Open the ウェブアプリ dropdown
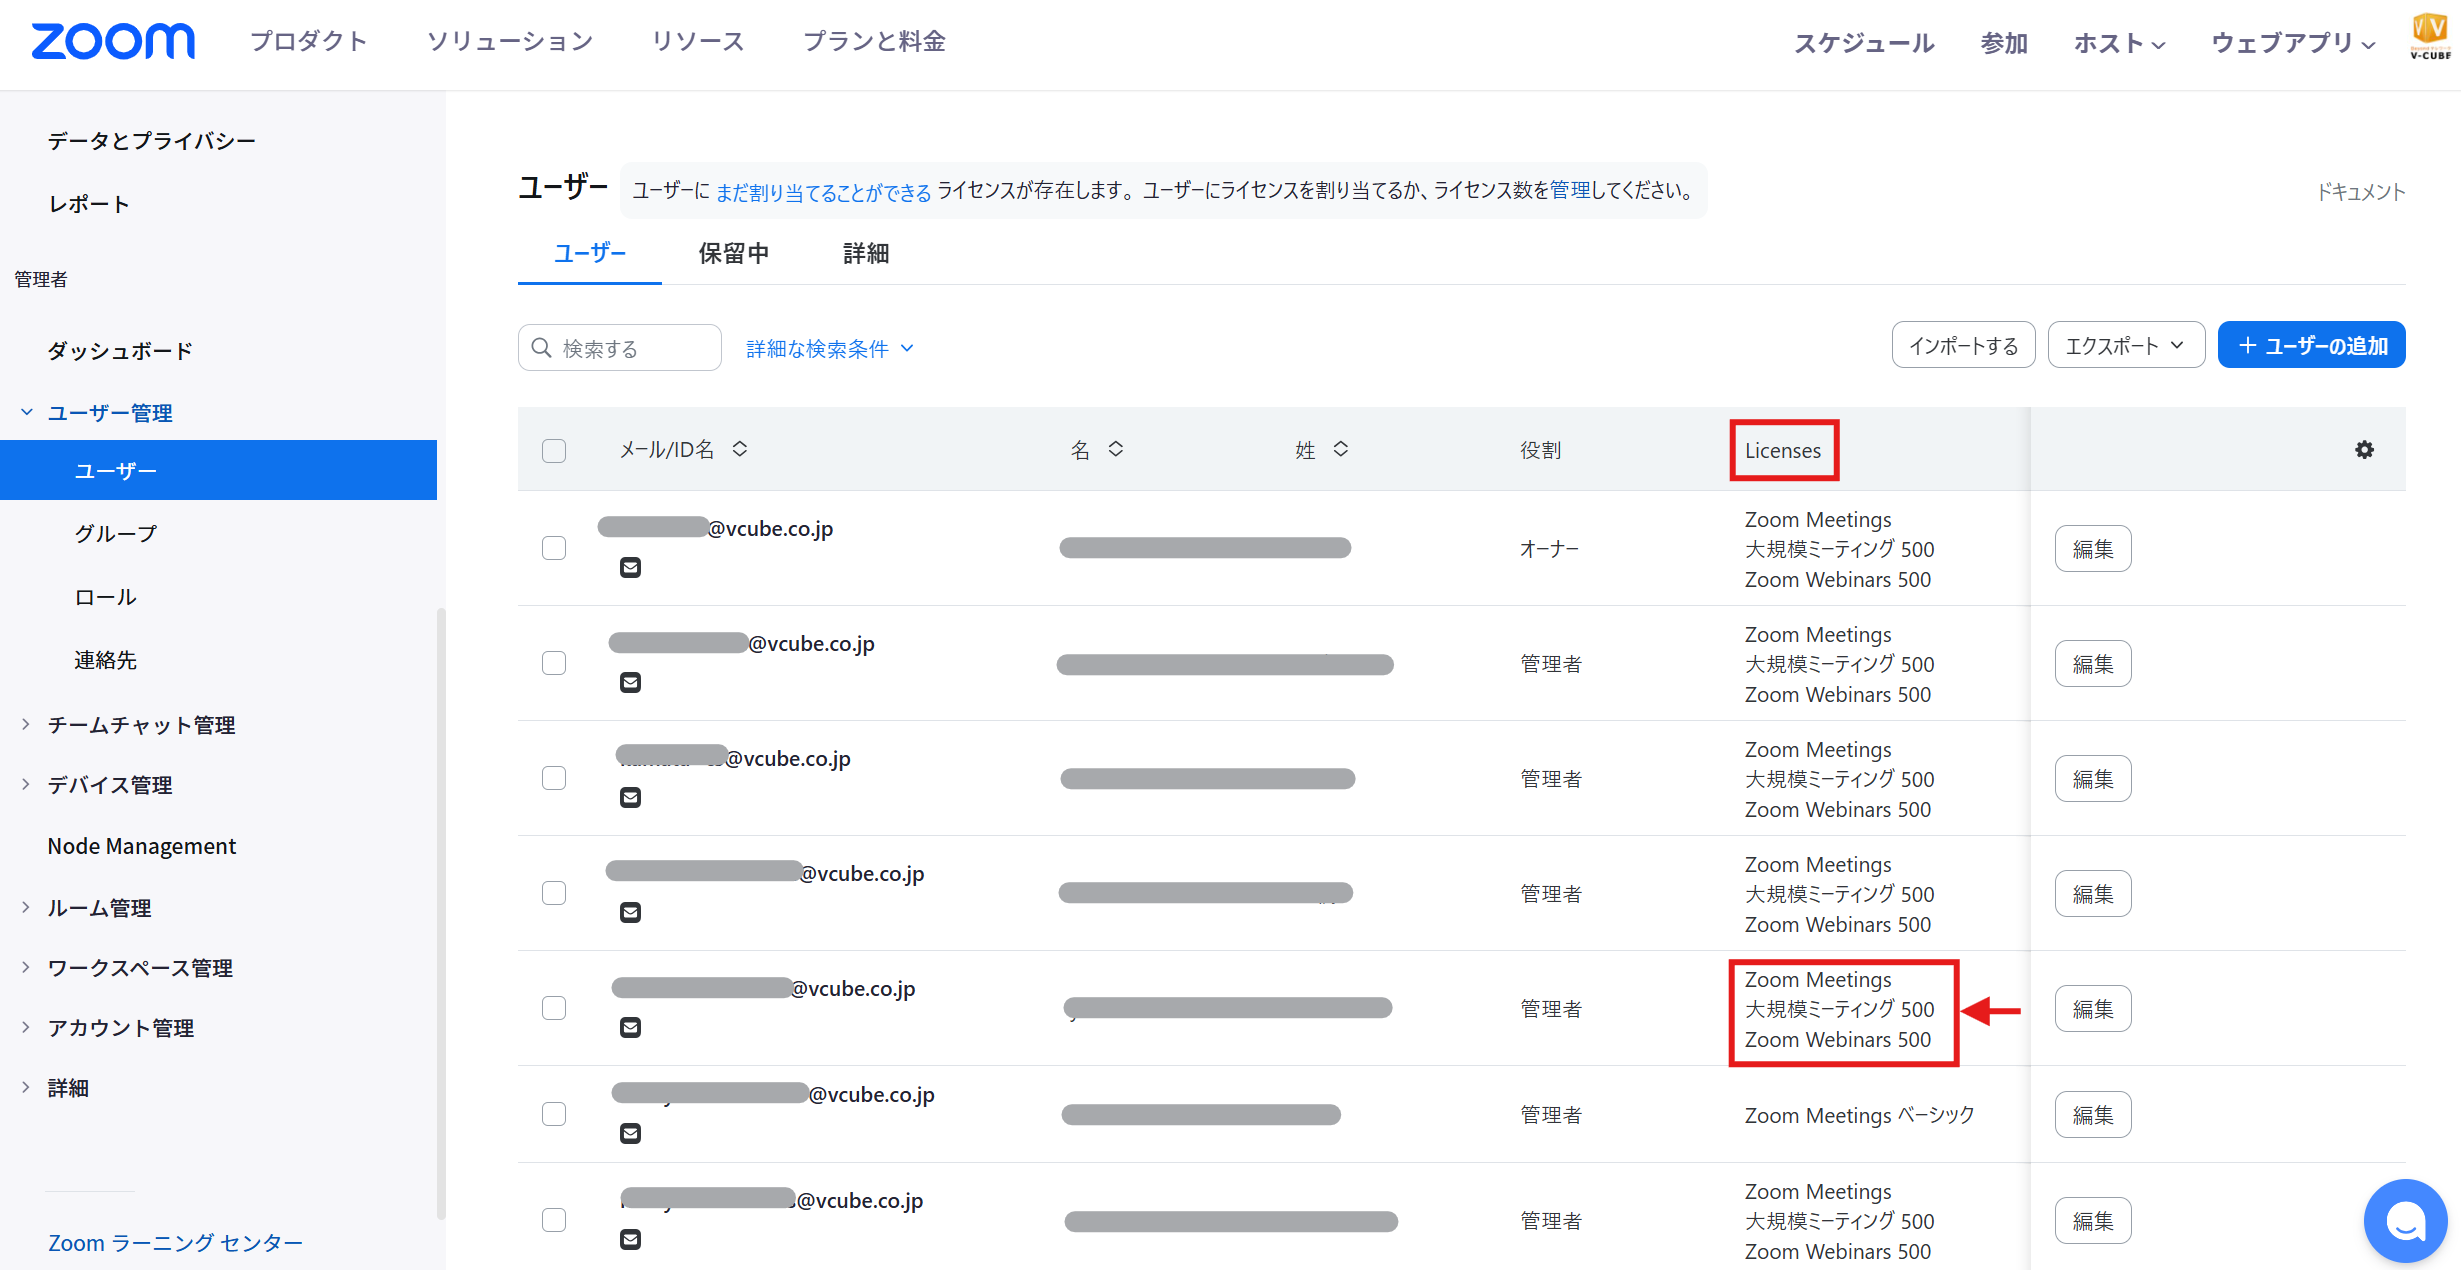This screenshot has height=1270, width=2461. [x=2293, y=43]
